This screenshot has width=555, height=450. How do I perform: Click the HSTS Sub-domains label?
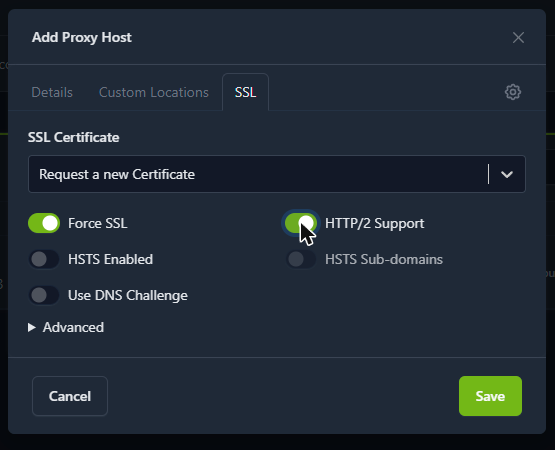click(x=384, y=260)
